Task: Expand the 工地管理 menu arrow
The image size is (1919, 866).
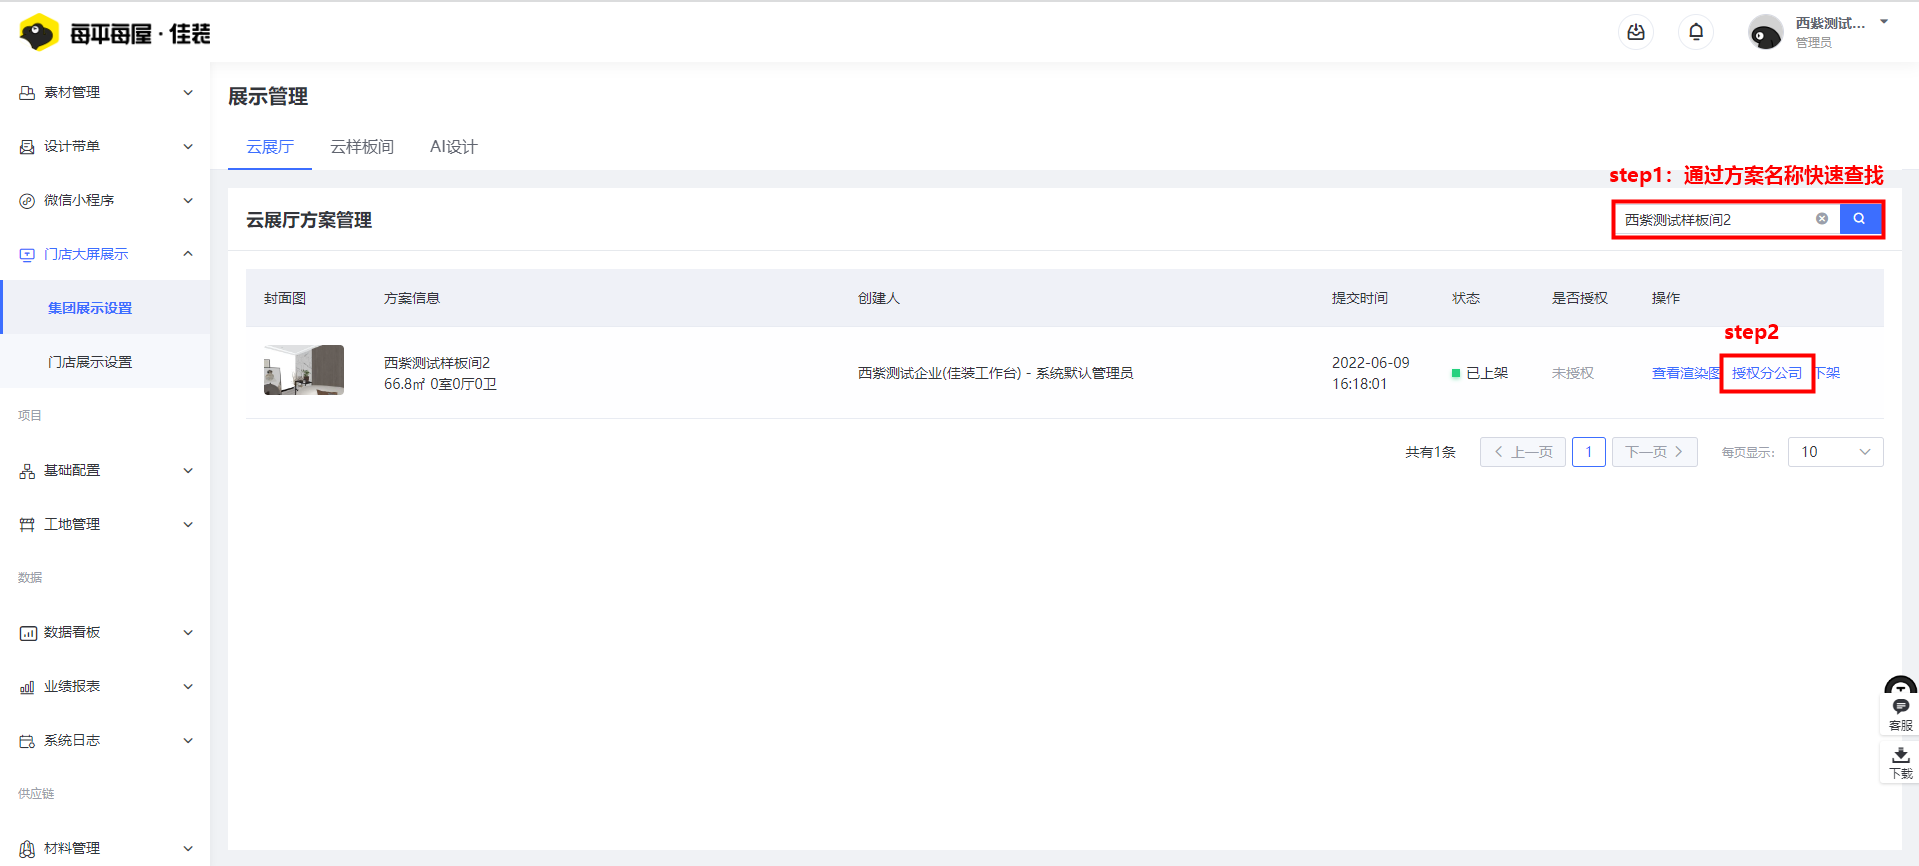Action: pyautogui.click(x=188, y=524)
